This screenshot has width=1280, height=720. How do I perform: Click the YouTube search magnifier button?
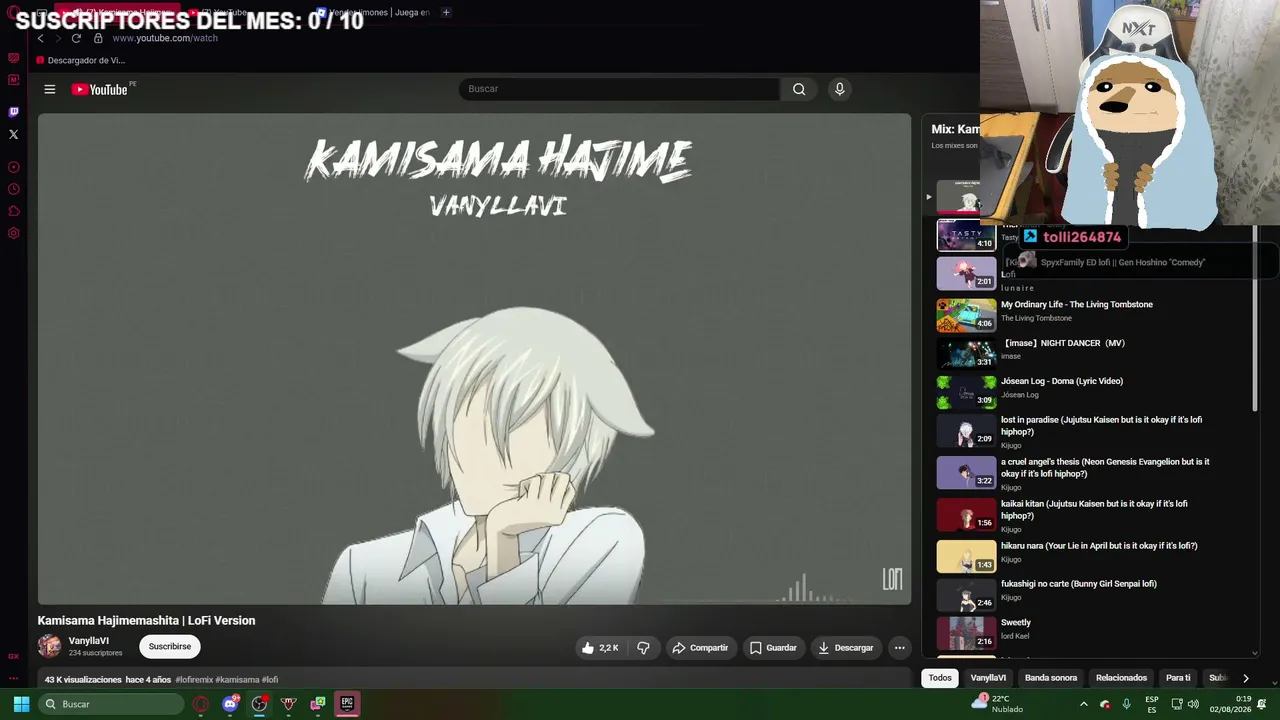tap(799, 89)
